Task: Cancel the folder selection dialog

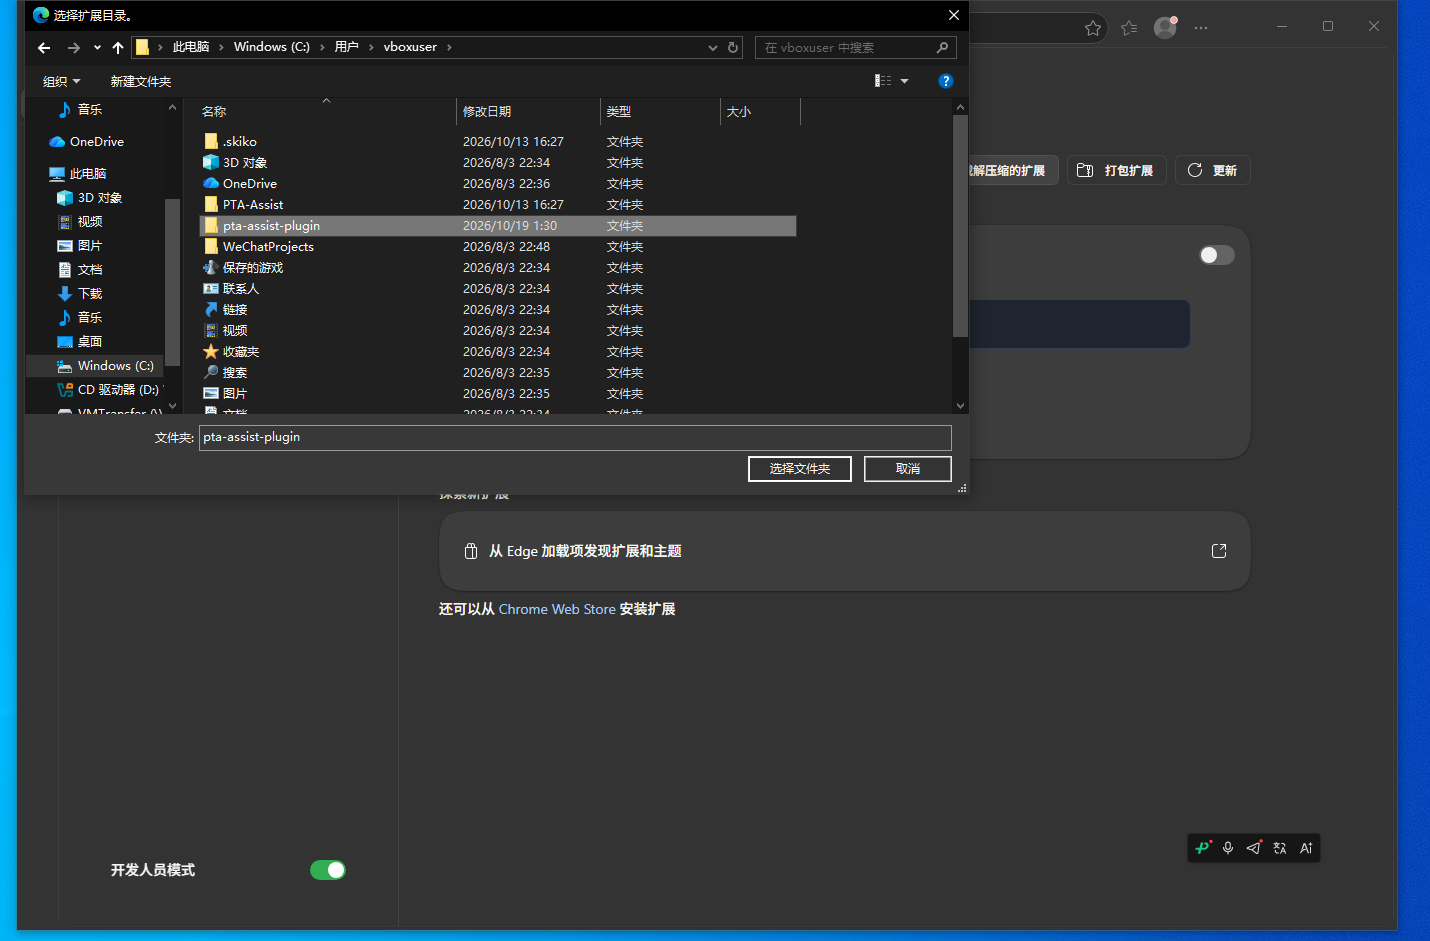Action: click(x=908, y=469)
